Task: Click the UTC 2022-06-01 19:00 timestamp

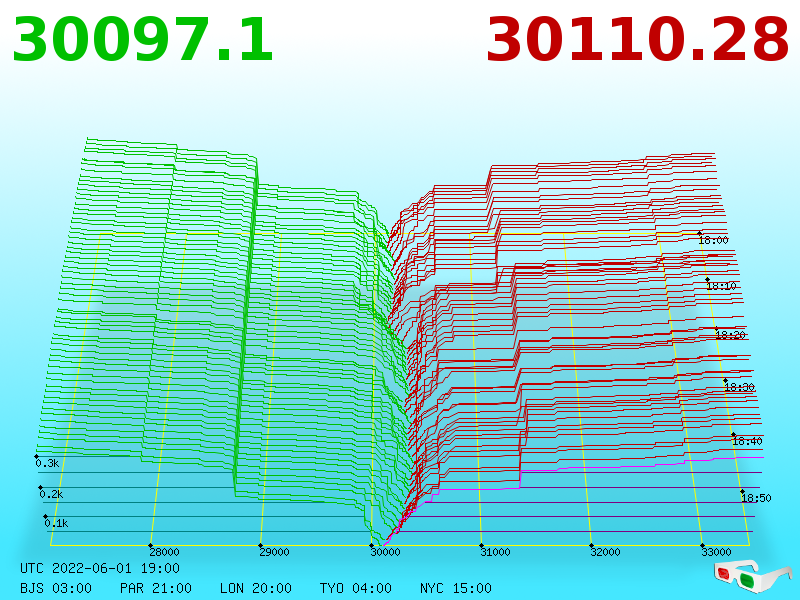Action: [100, 568]
